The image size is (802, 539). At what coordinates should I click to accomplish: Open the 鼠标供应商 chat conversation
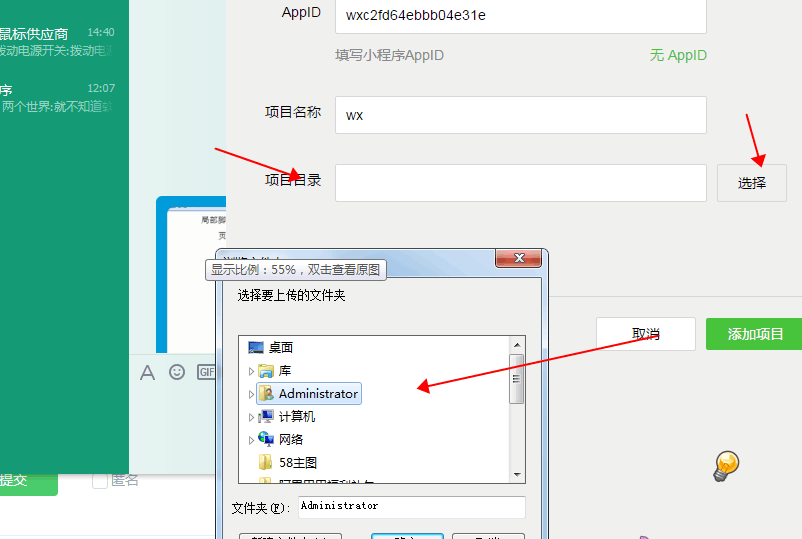pyautogui.click(x=57, y=42)
